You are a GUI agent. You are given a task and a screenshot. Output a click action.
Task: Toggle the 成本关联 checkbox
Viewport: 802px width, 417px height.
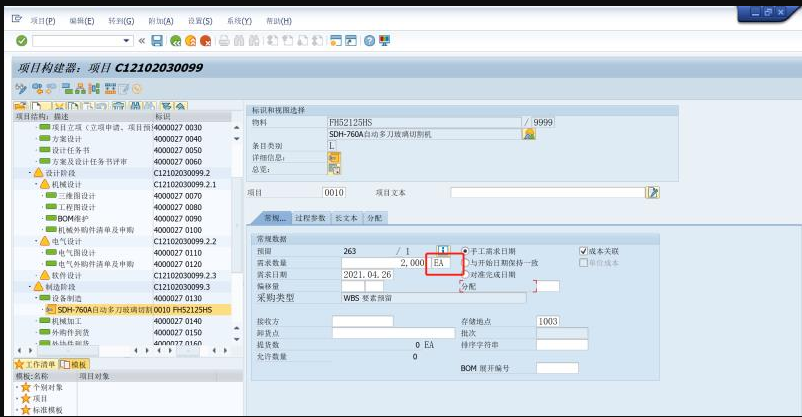coord(583,251)
